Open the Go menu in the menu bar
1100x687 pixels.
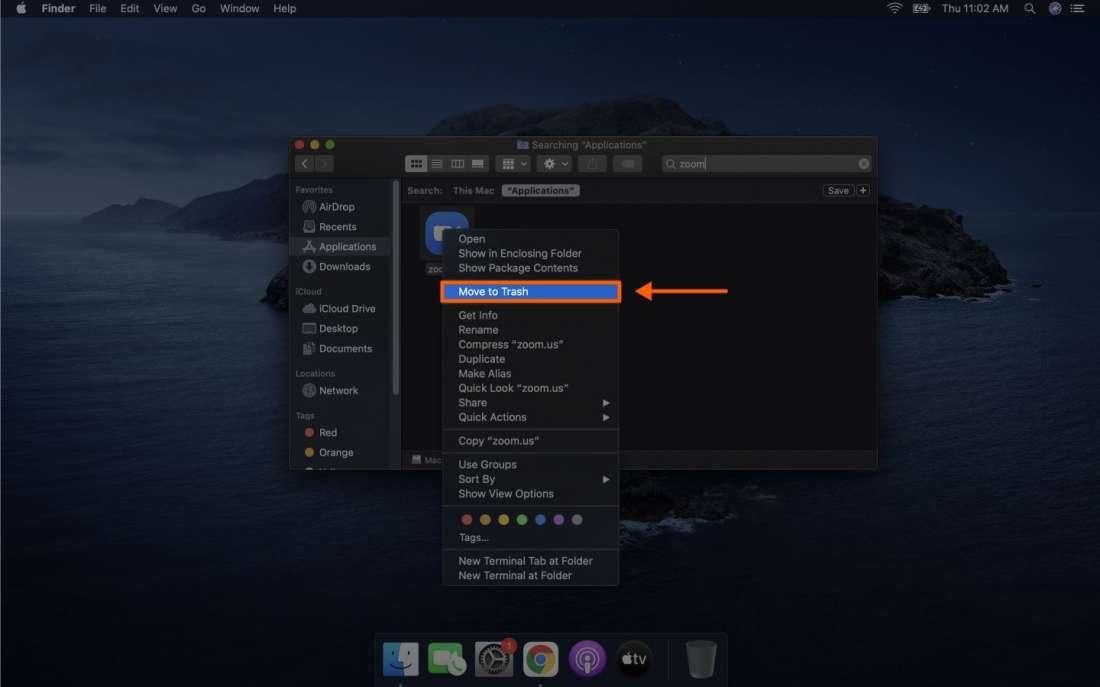[198, 8]
